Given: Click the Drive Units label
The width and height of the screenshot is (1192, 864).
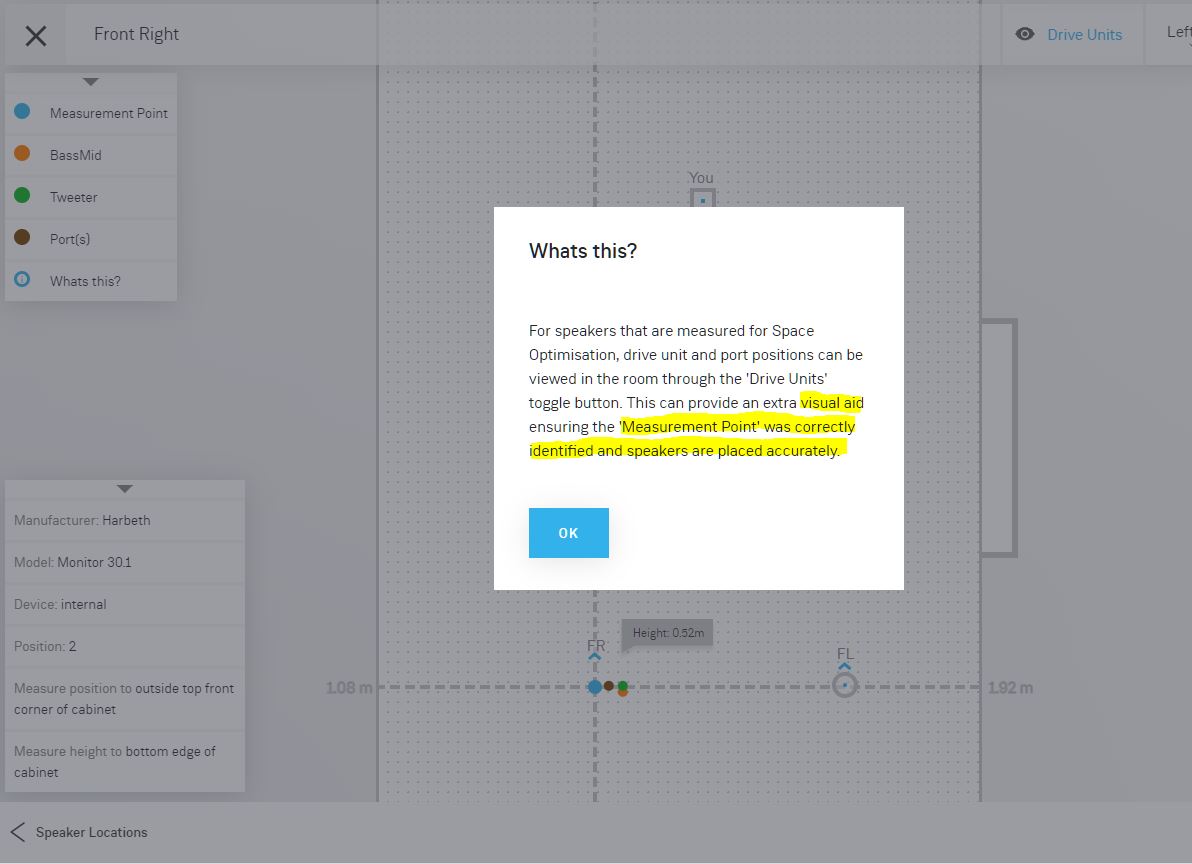Looking at the screenshot, I should coord(1084,35).
